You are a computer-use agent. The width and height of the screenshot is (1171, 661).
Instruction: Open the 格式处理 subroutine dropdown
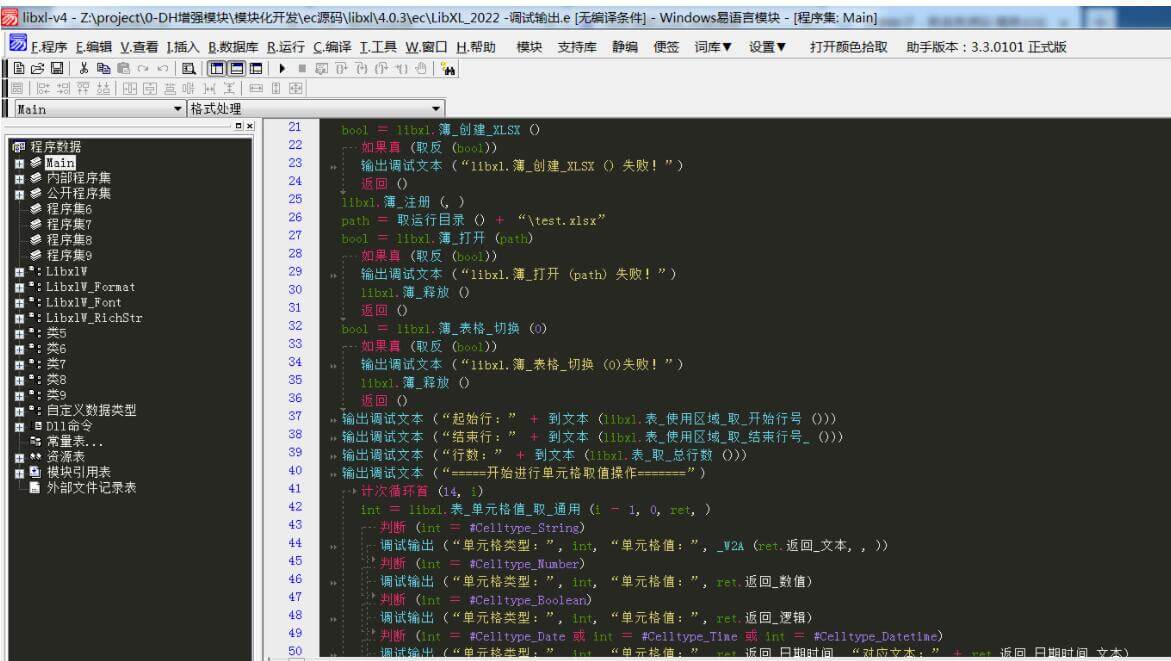pos(436,109)
